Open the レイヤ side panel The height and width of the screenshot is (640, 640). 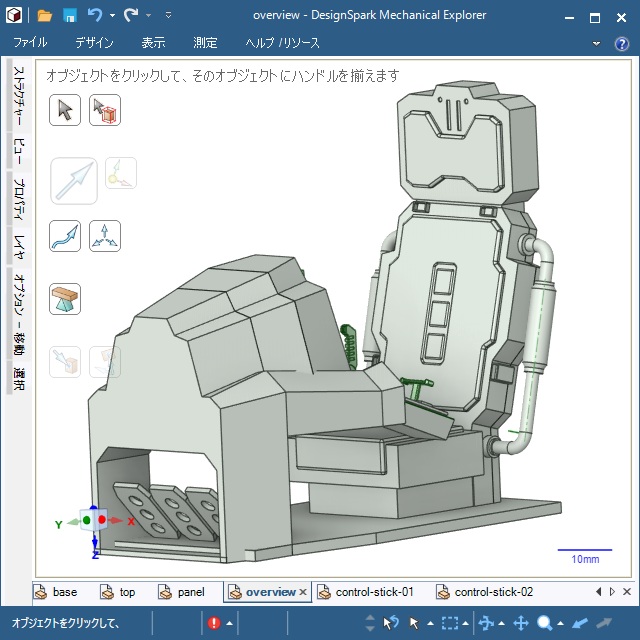18,245
